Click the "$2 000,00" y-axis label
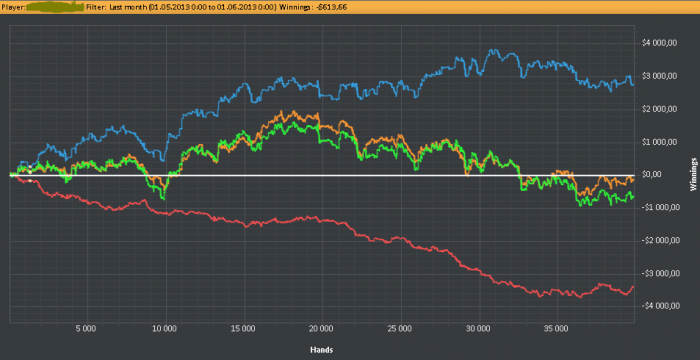Screen dimensions: 700x360 click(660, 109)
